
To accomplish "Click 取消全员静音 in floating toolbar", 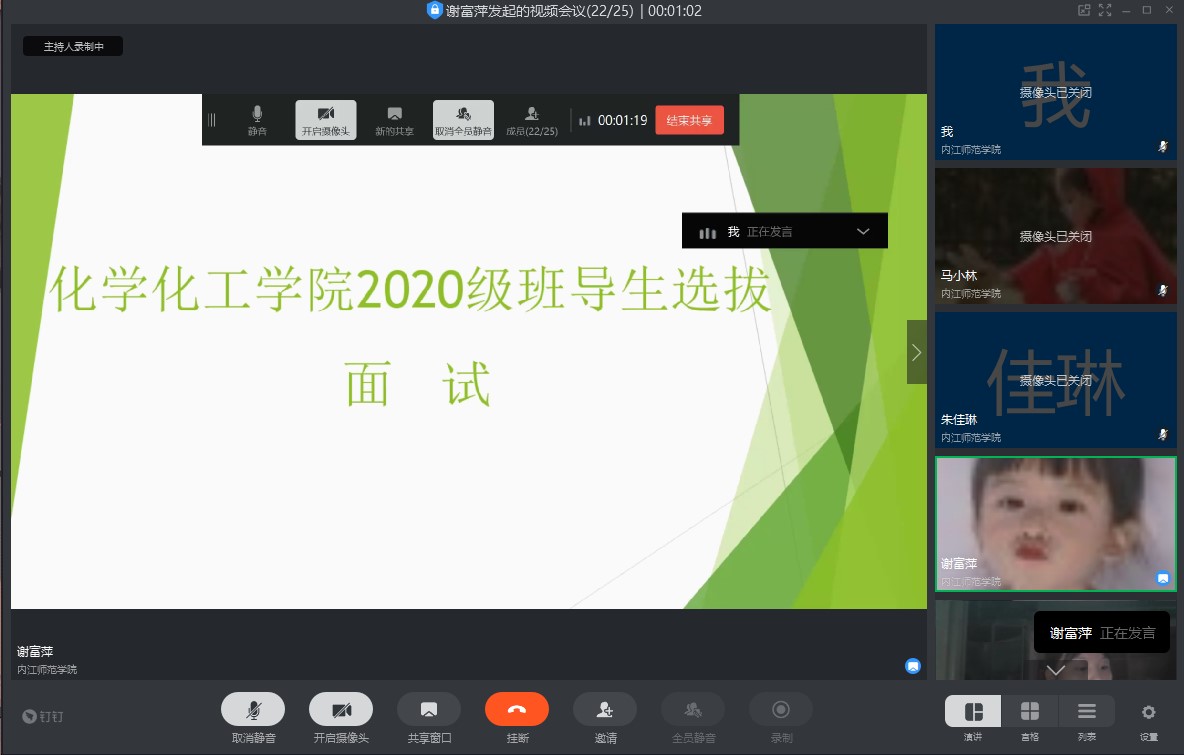I will 463,119.
